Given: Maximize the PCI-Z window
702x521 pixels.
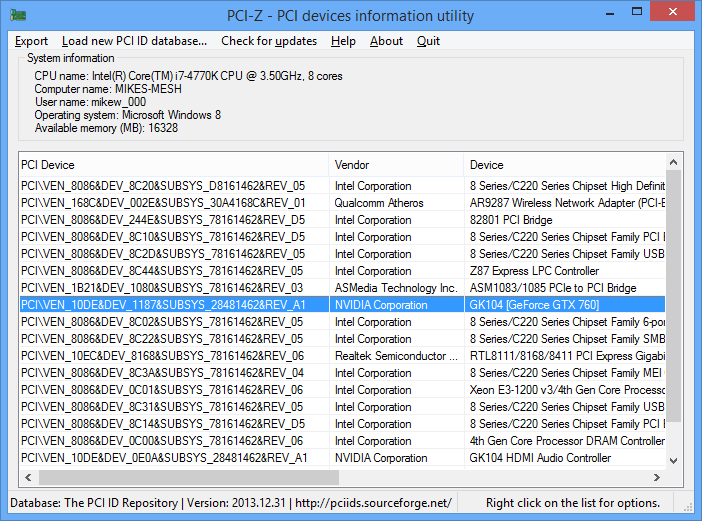Looking at the screenshot, I should [637, 12].
